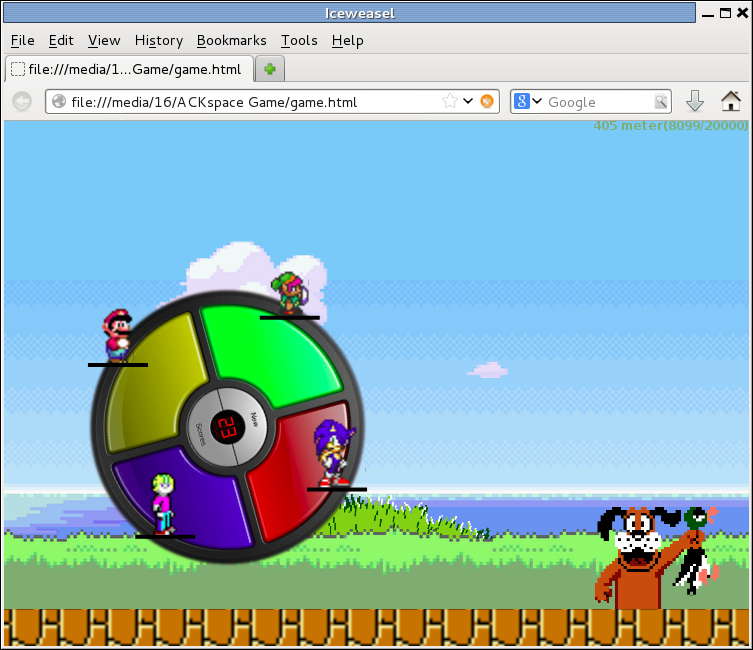Click the green-haired Link character sprite

coord(290,293)
